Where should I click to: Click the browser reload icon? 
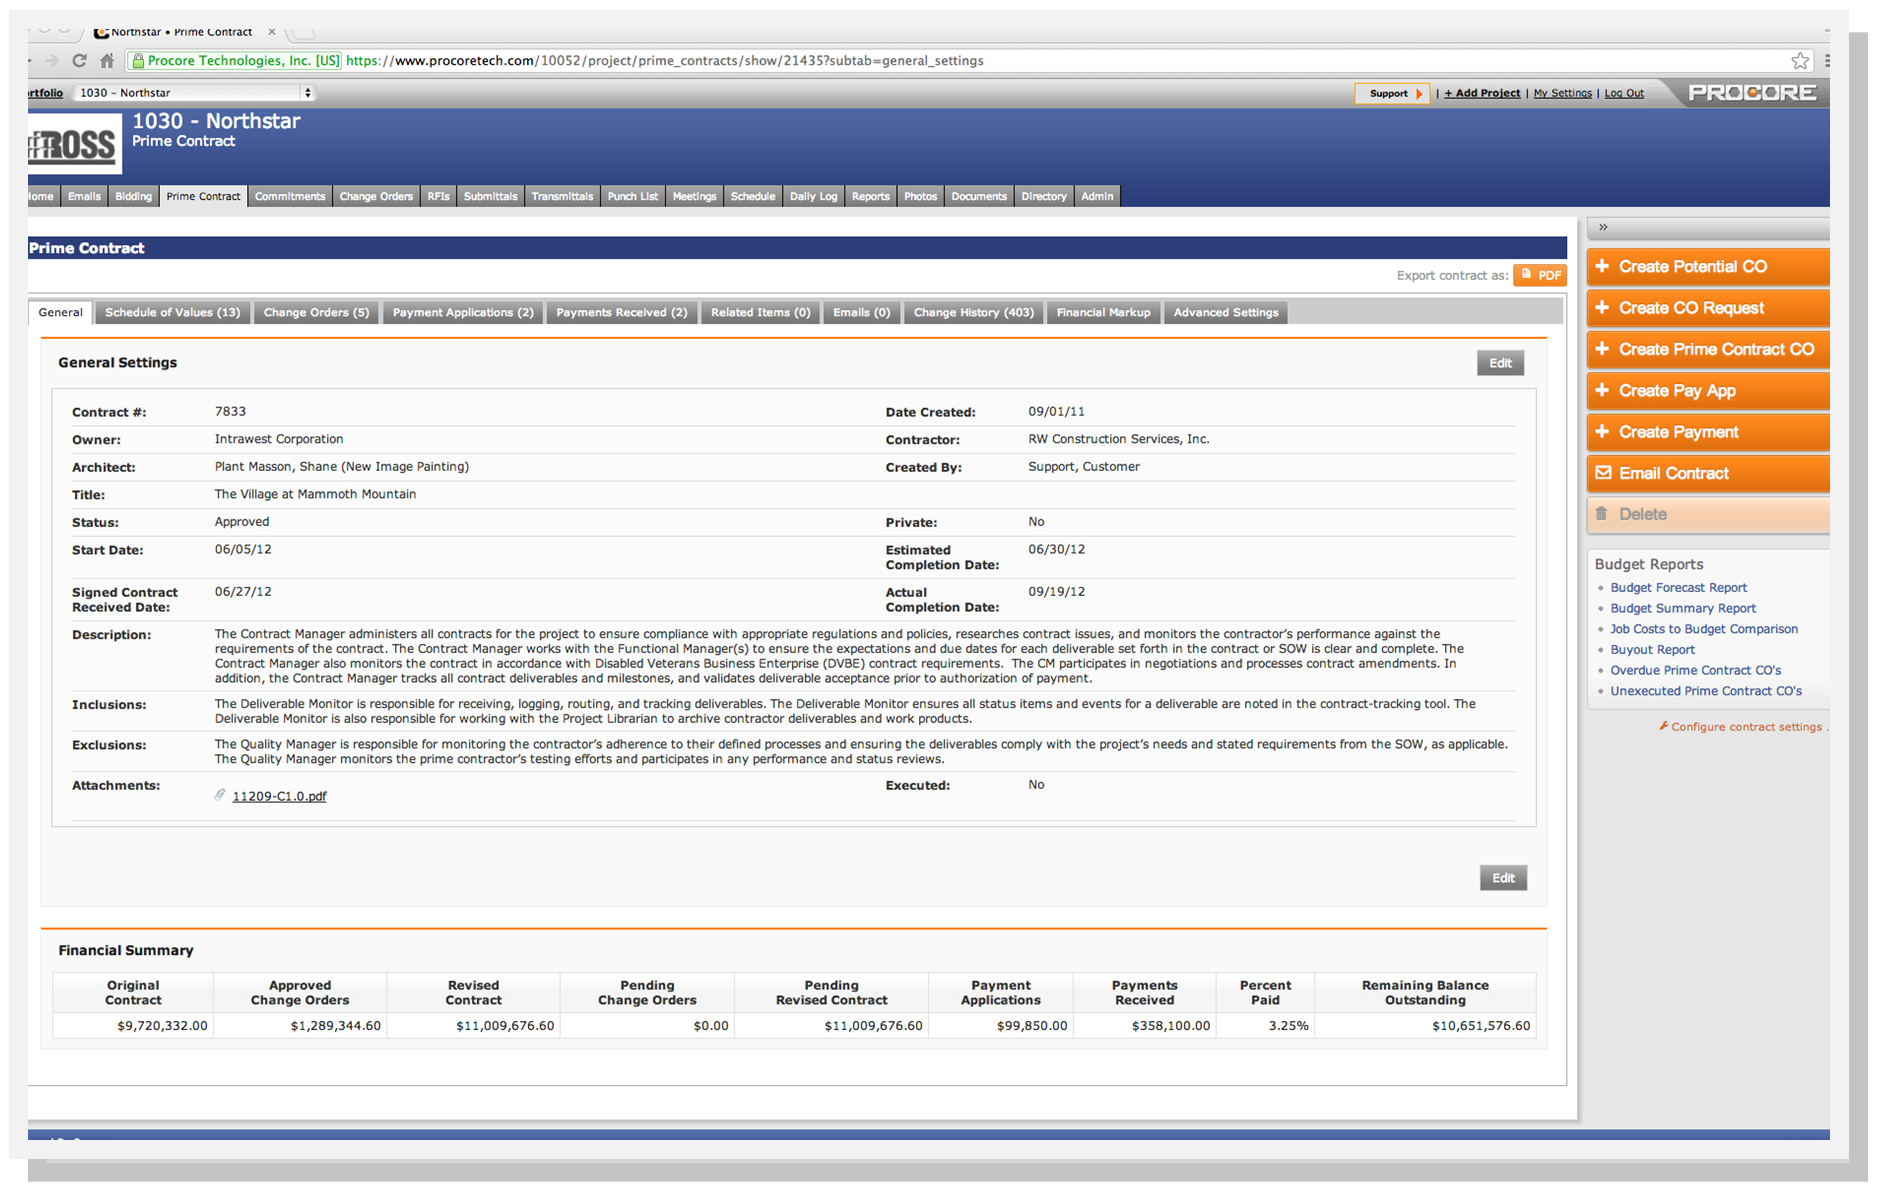pos(79,61)
